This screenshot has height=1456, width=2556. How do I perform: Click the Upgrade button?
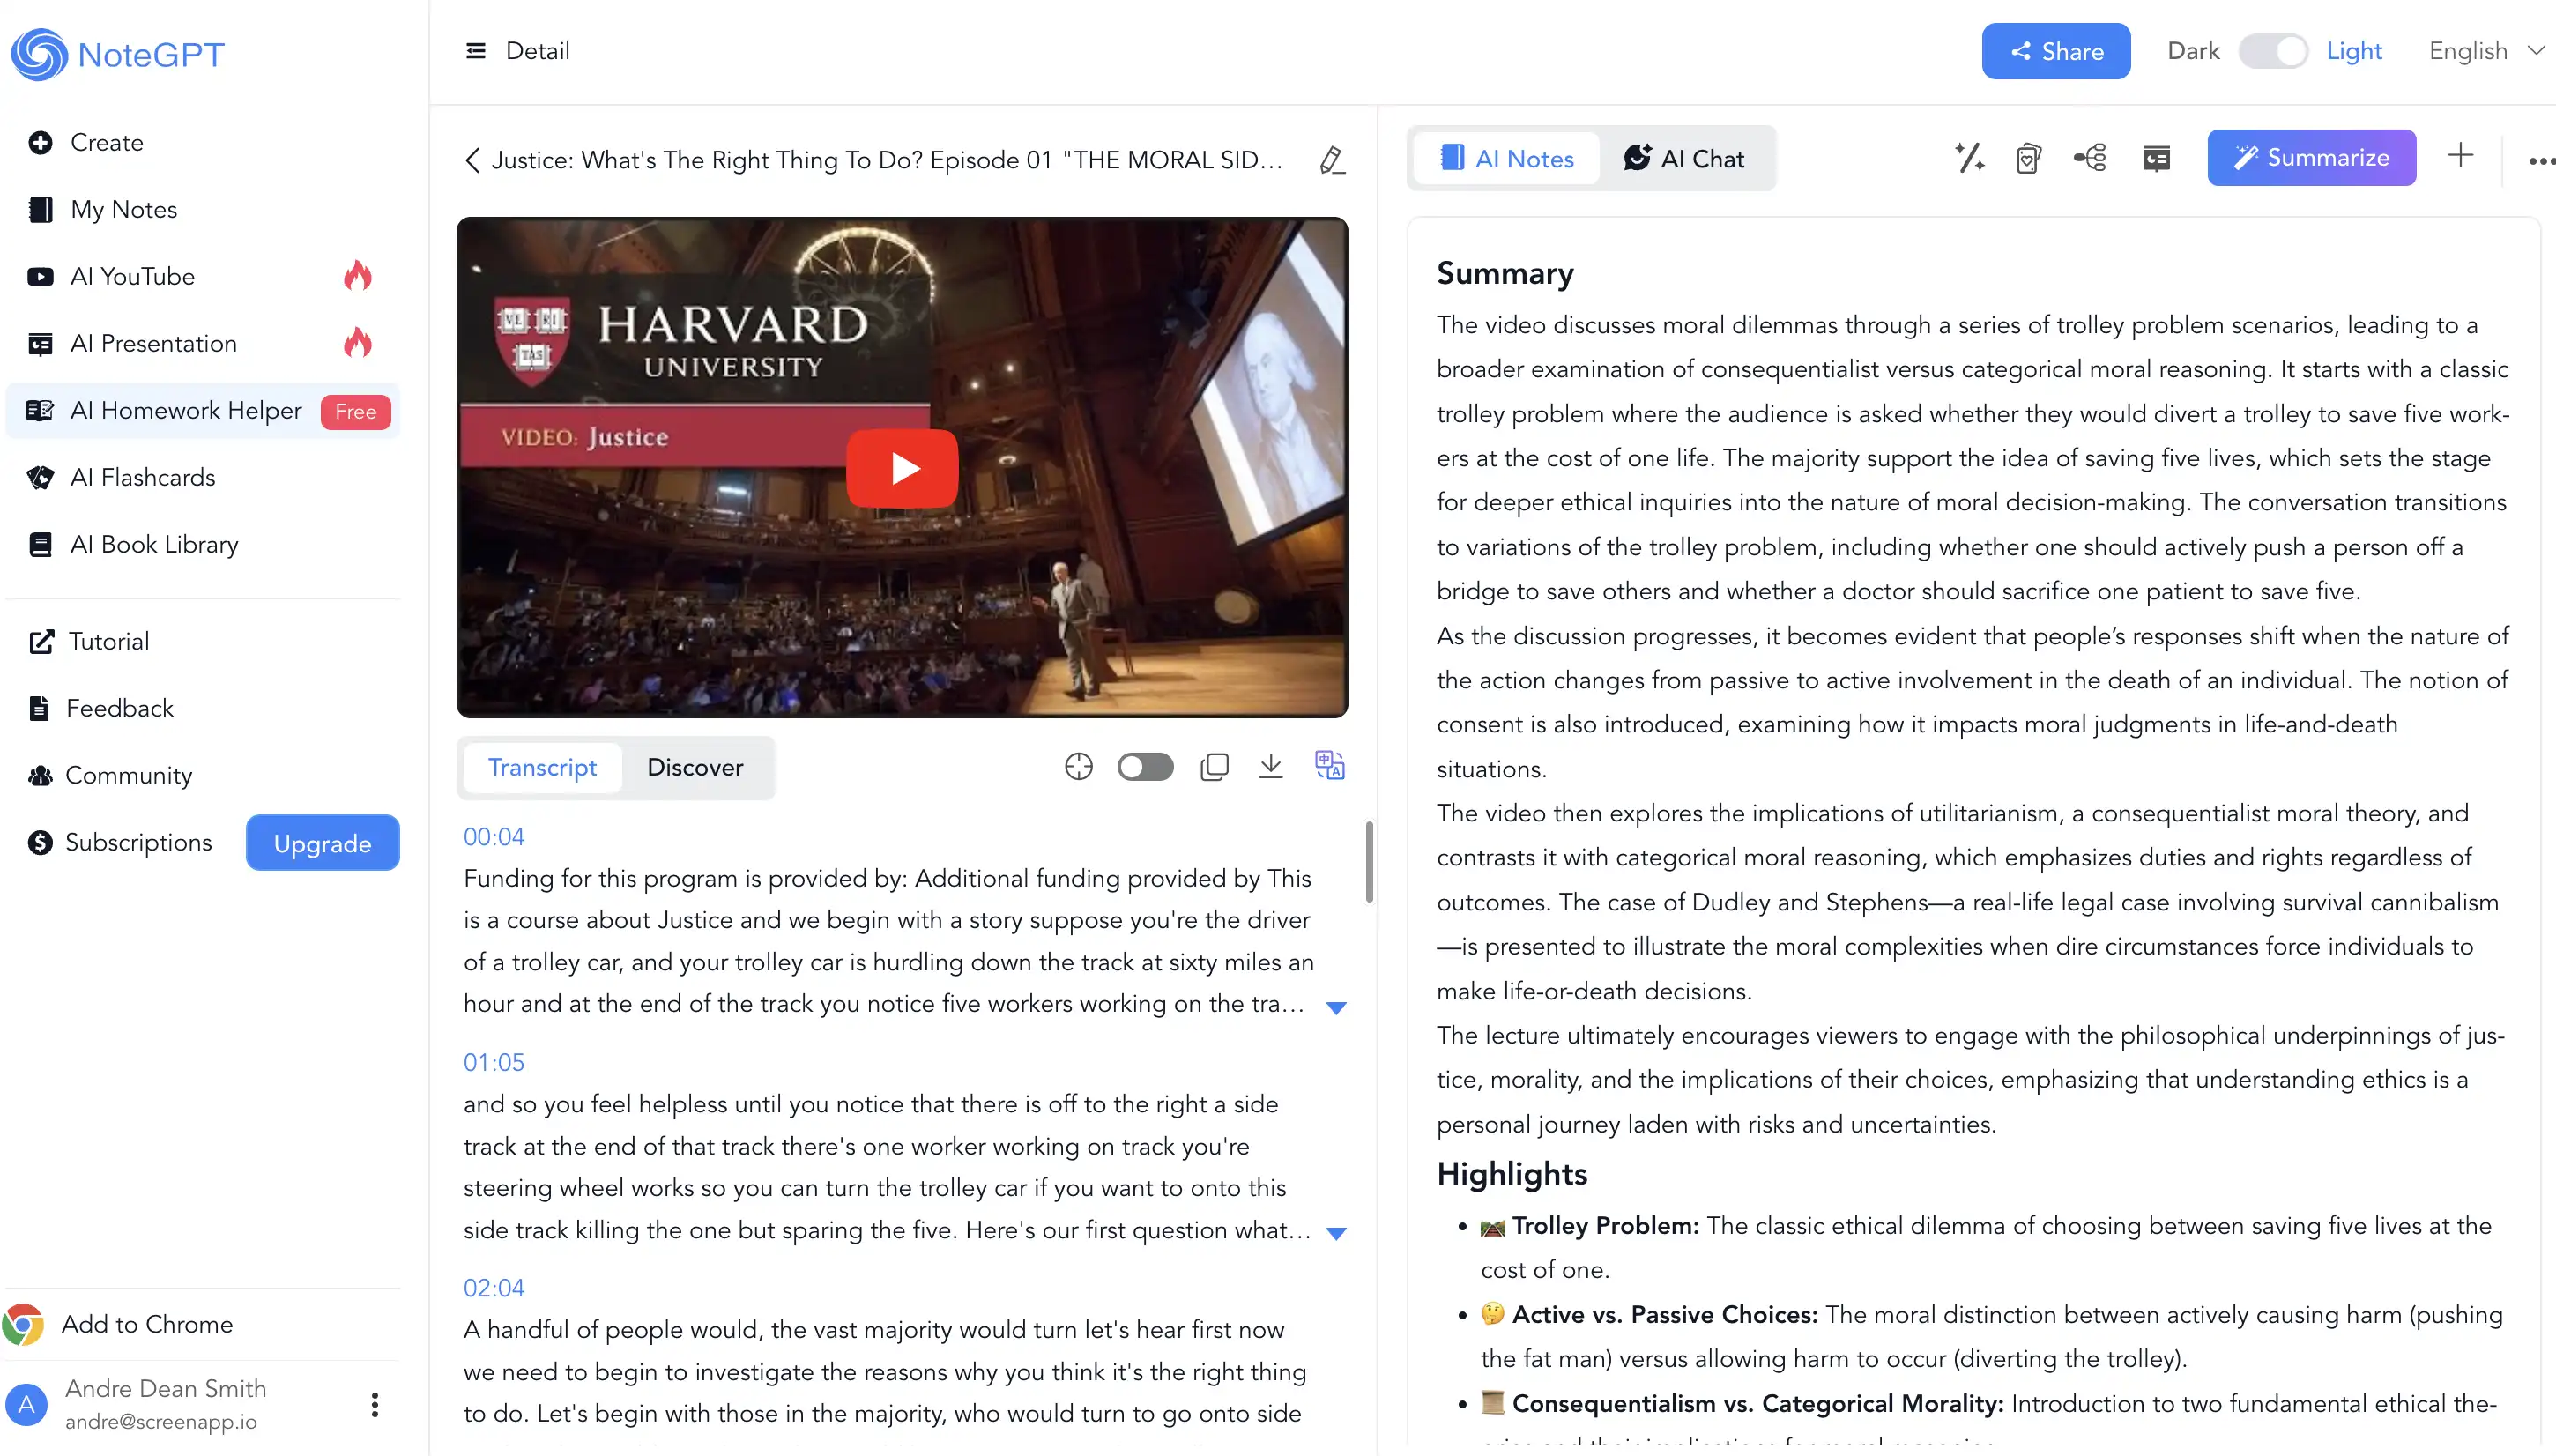coord(322,843)
